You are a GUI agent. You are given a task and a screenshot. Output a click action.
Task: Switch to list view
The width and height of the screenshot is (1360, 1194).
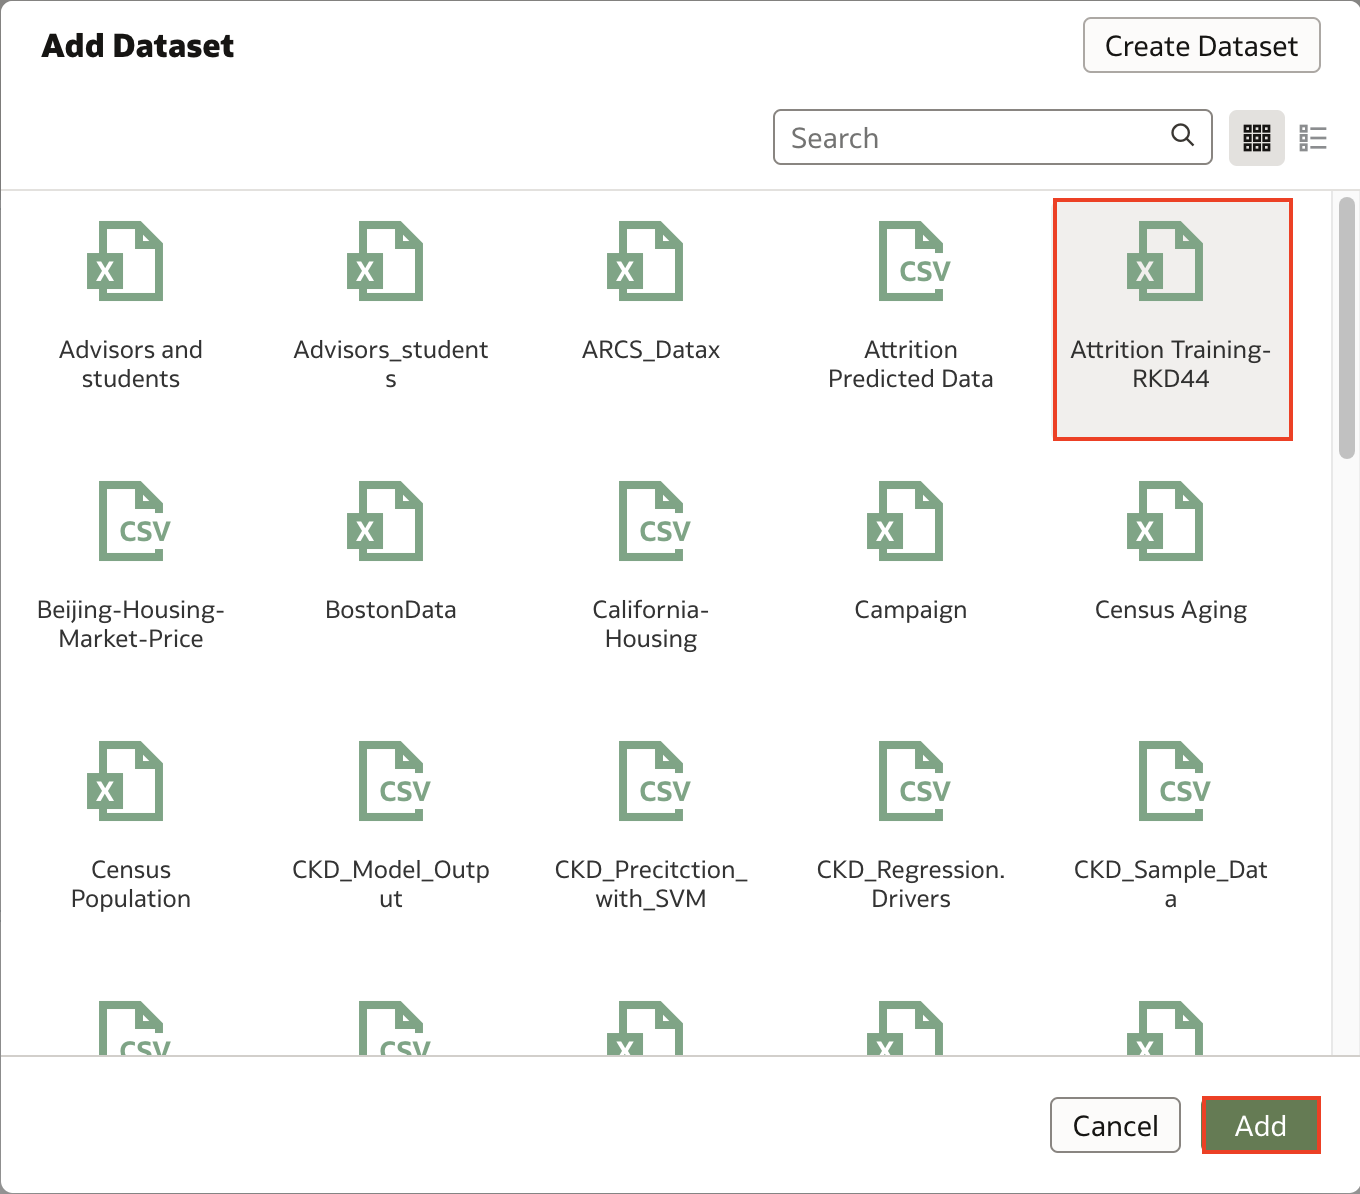point(1312,138)
